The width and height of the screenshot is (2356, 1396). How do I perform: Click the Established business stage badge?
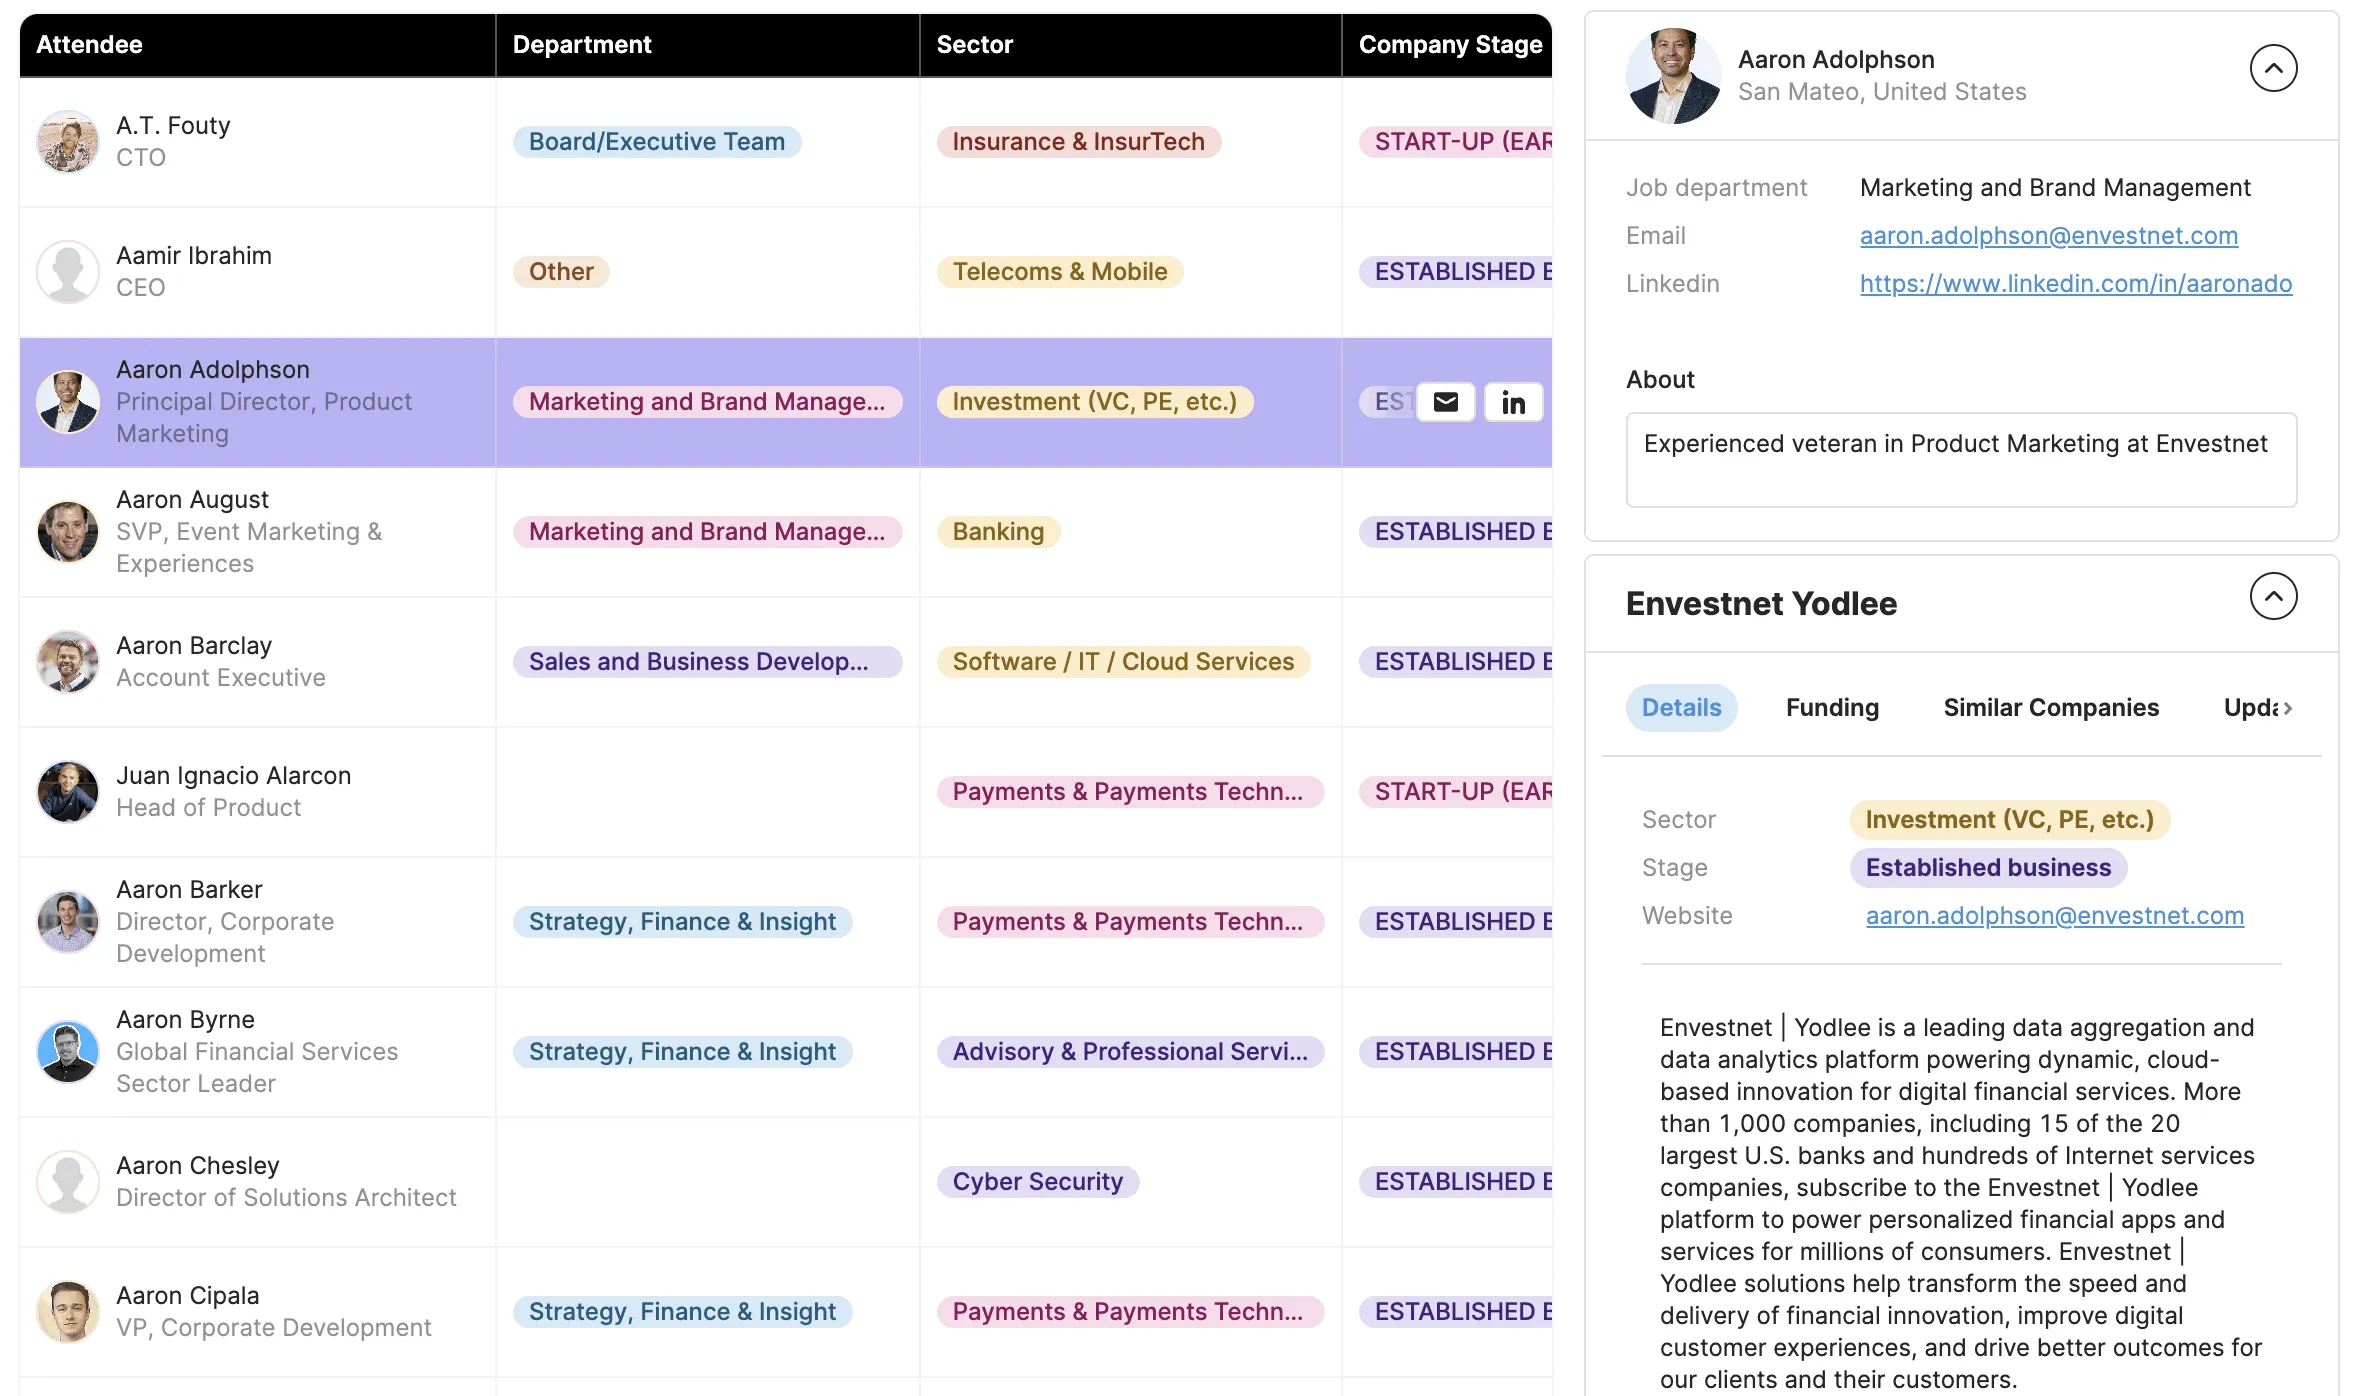[x=1988, y=868]
